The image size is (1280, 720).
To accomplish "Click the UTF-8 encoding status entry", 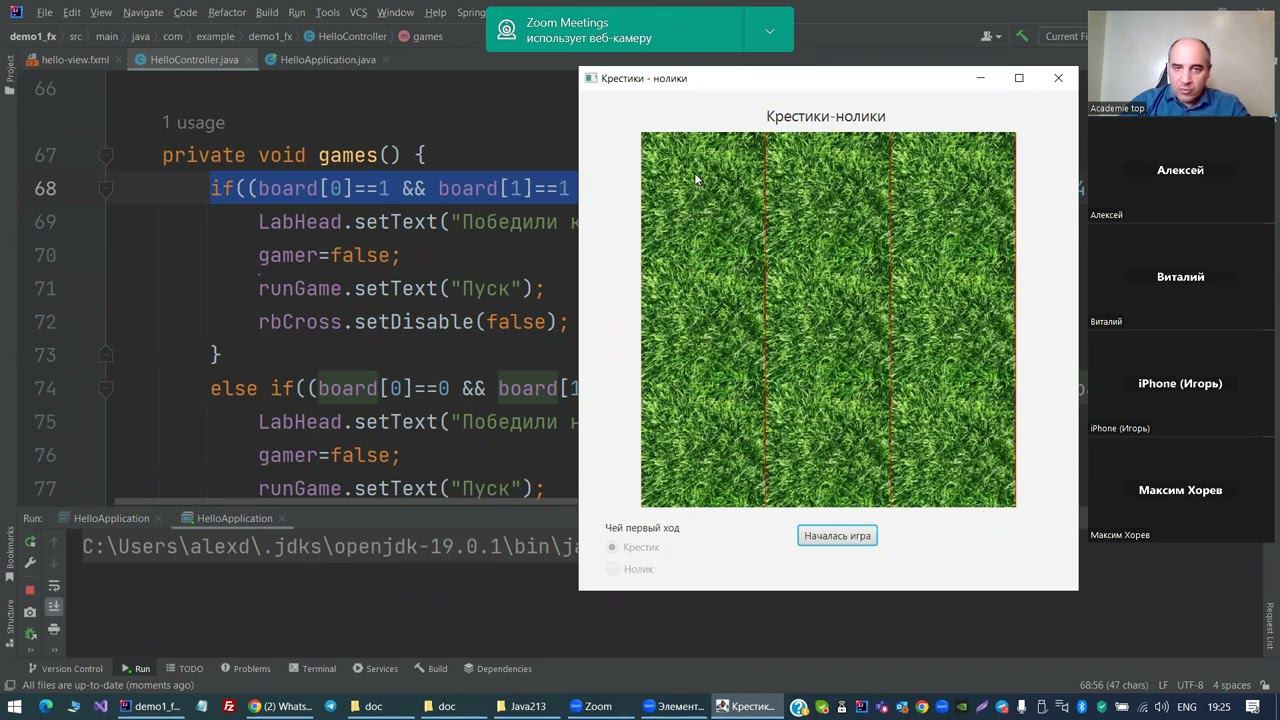I will click(x=1190, y=685).
